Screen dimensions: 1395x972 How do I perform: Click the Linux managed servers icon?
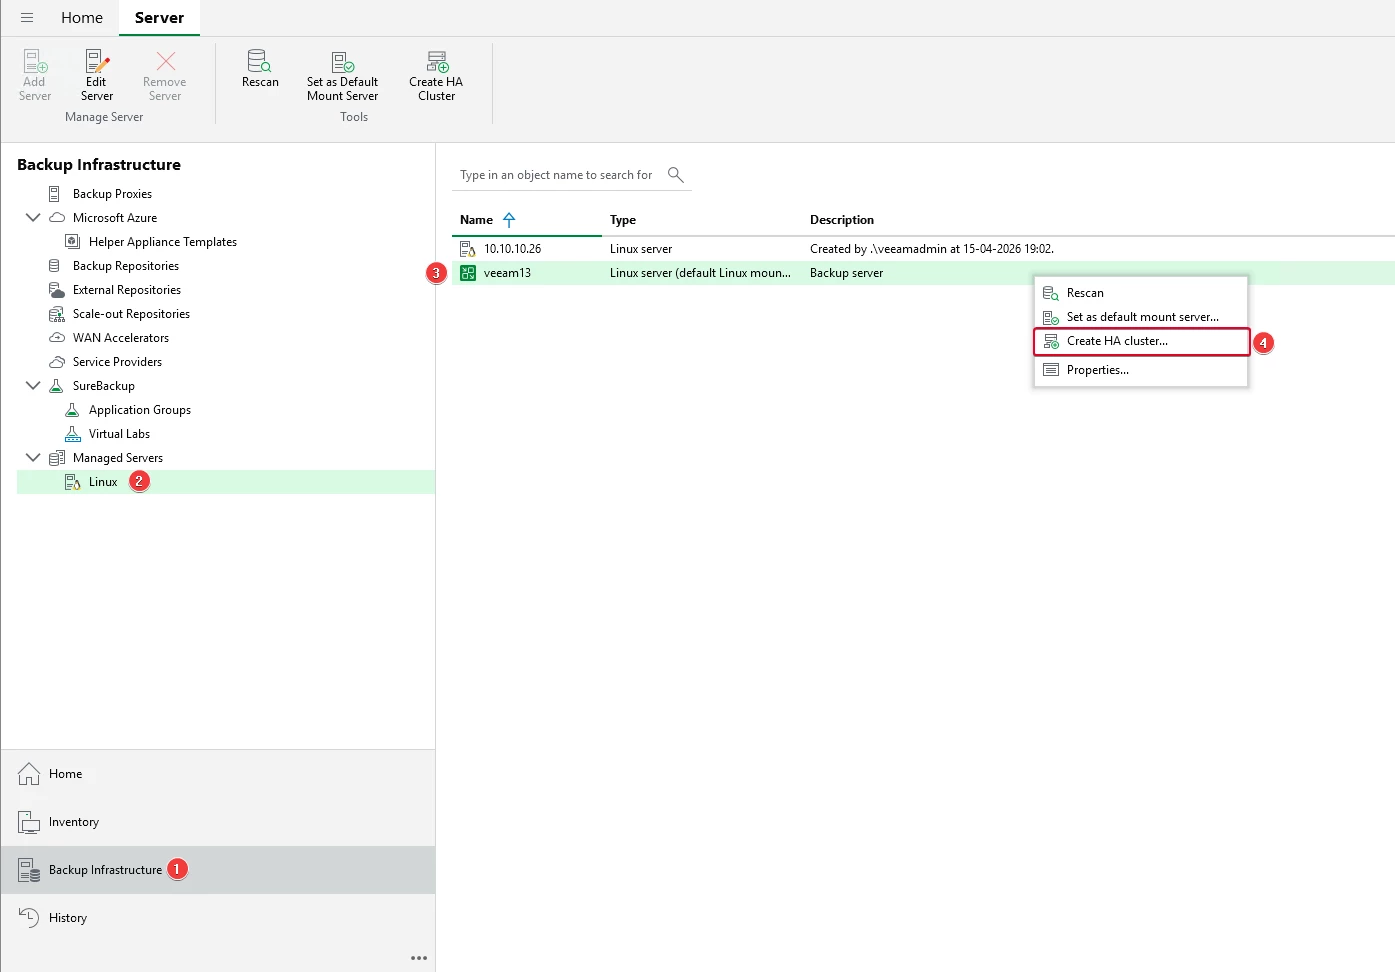point(72,482)
